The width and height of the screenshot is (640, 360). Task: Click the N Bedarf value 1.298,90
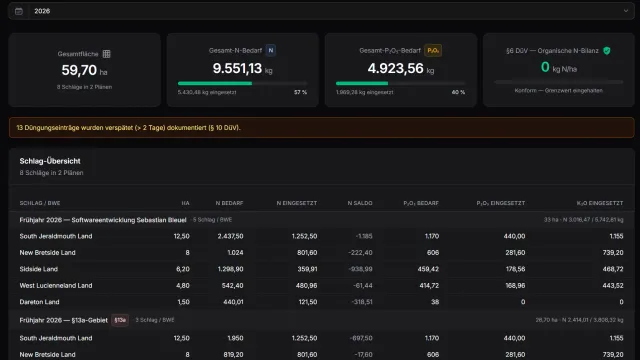(230, 269)
